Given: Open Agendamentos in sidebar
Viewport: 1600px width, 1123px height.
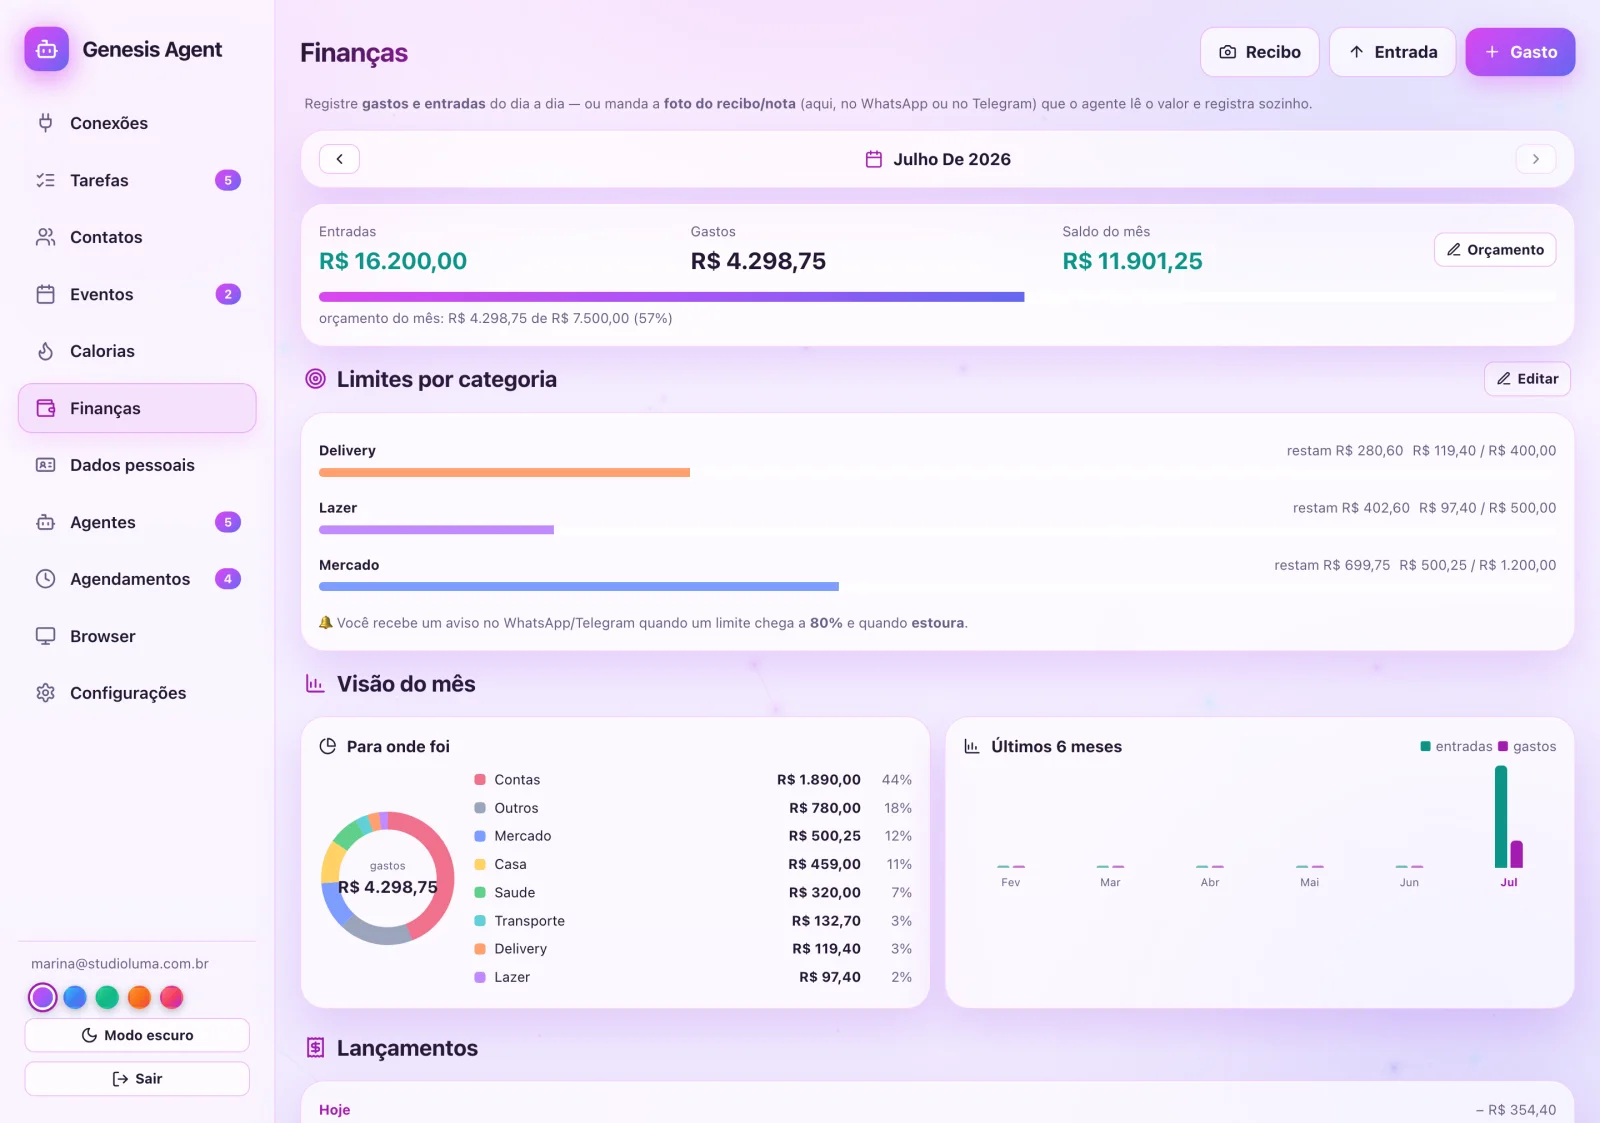Looking at the screenshot, I should coord(137,579).
